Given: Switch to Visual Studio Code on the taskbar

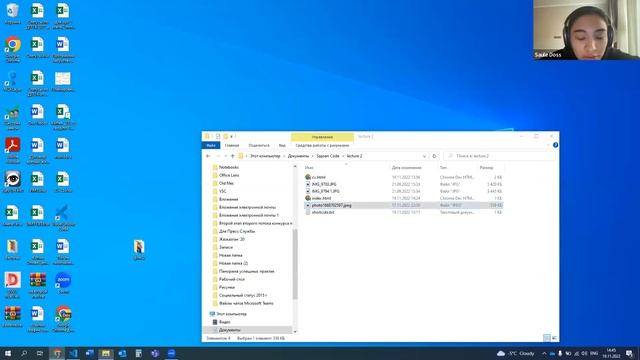Looking at the screenshot, I should coord(73,353).
